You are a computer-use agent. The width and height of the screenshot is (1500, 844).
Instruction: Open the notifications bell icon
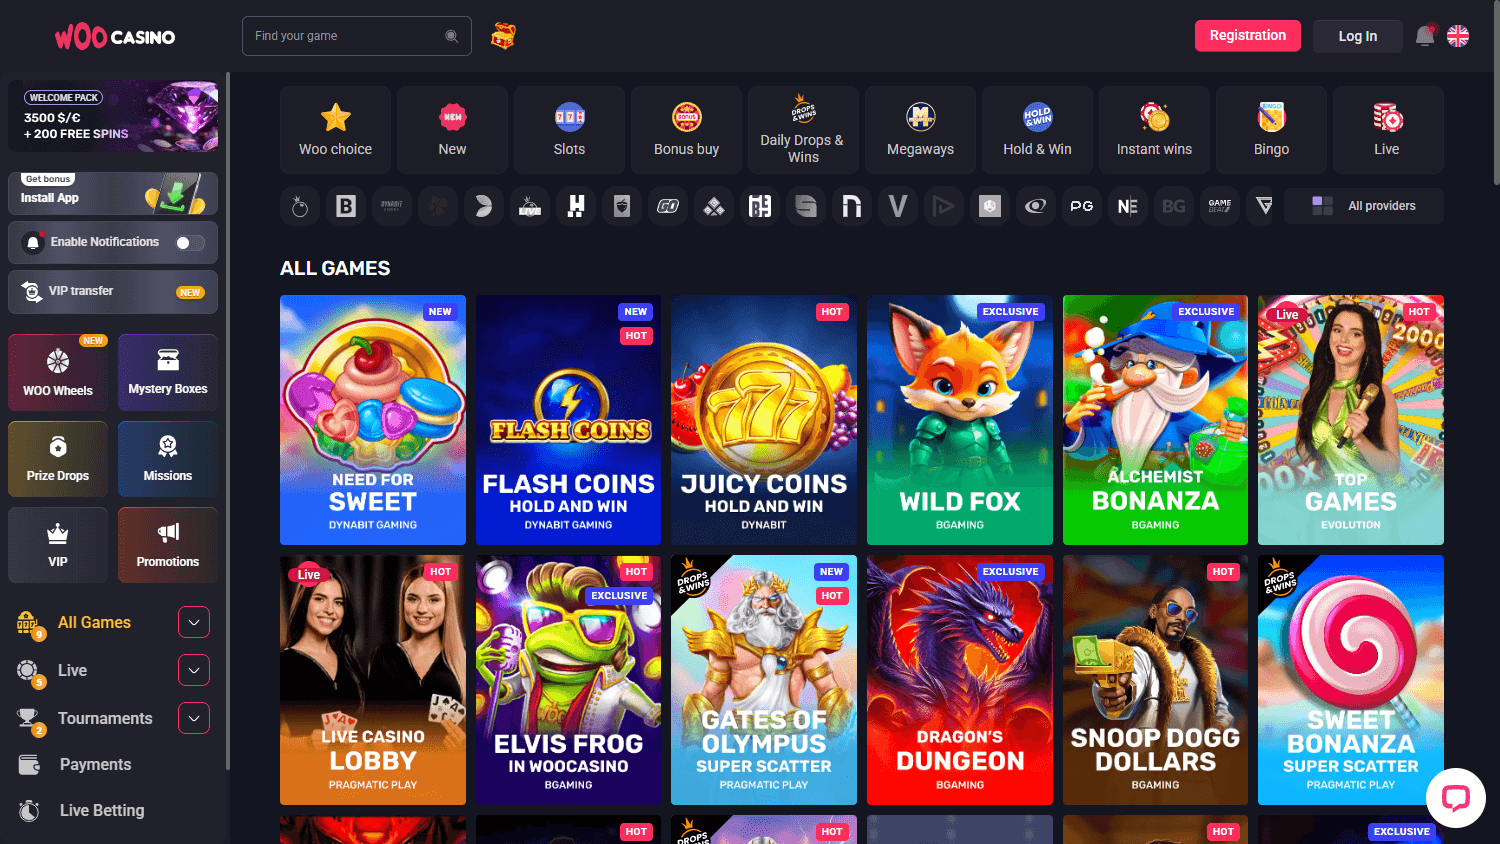coord(1425,36)
